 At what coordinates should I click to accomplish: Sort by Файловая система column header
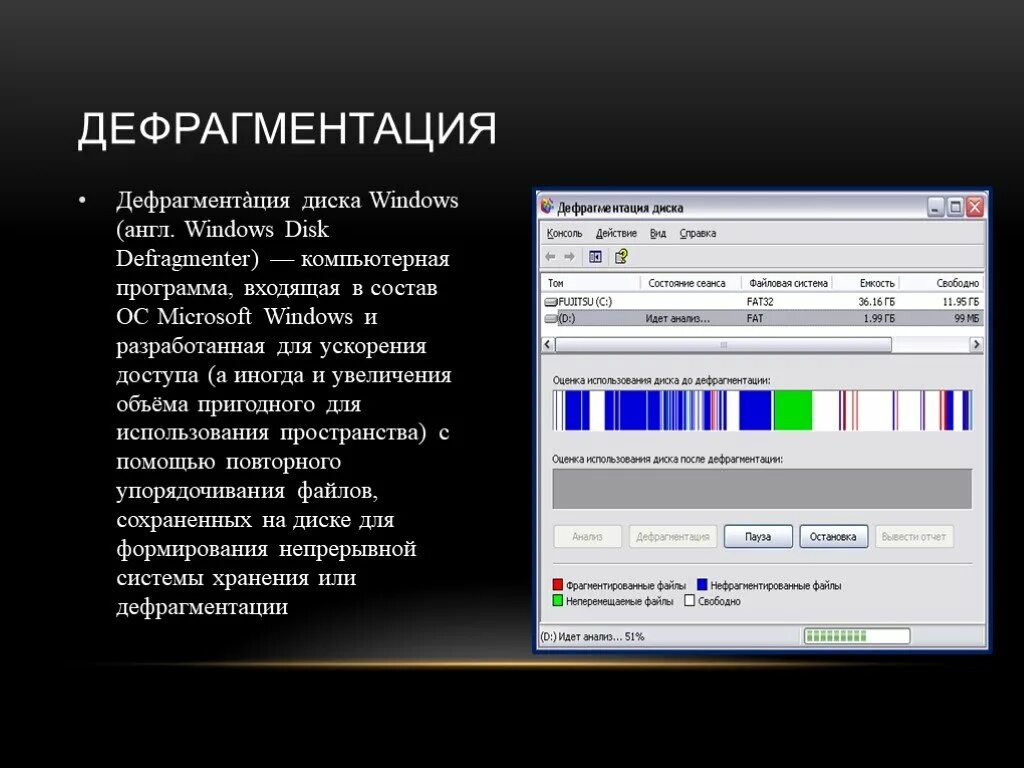point(787,283)
